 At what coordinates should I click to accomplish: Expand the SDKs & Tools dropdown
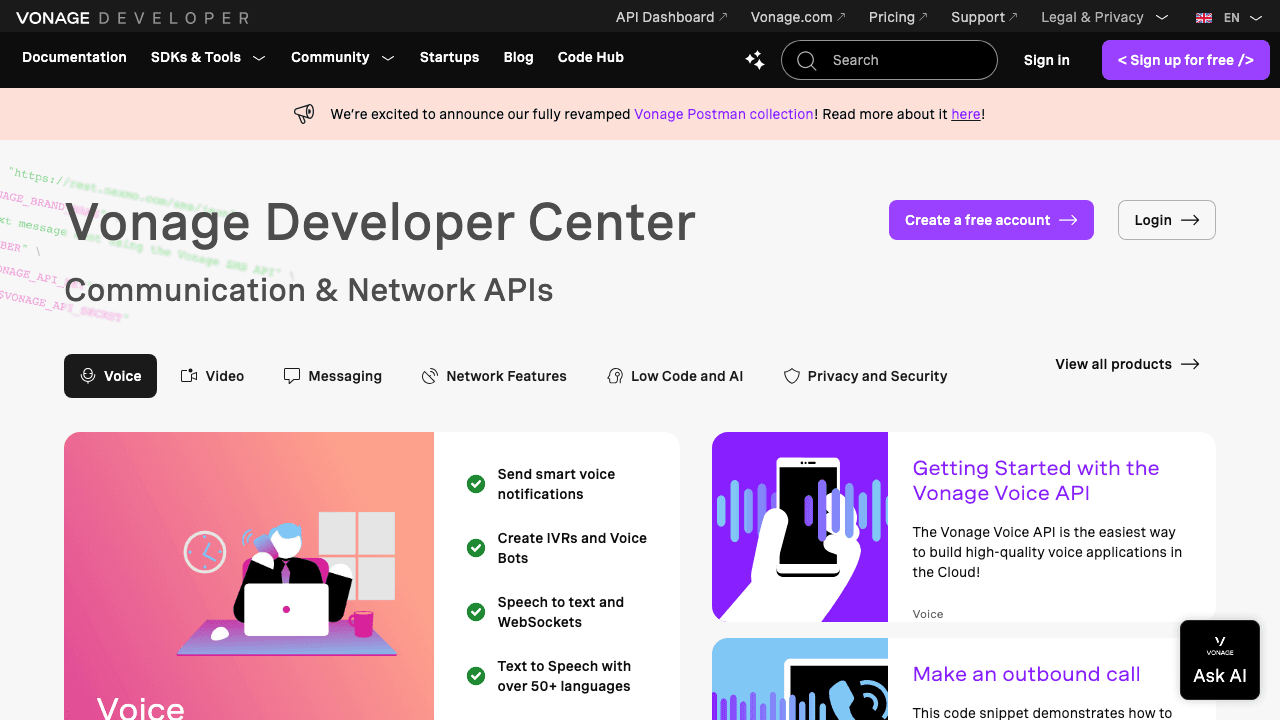[207, 57]
